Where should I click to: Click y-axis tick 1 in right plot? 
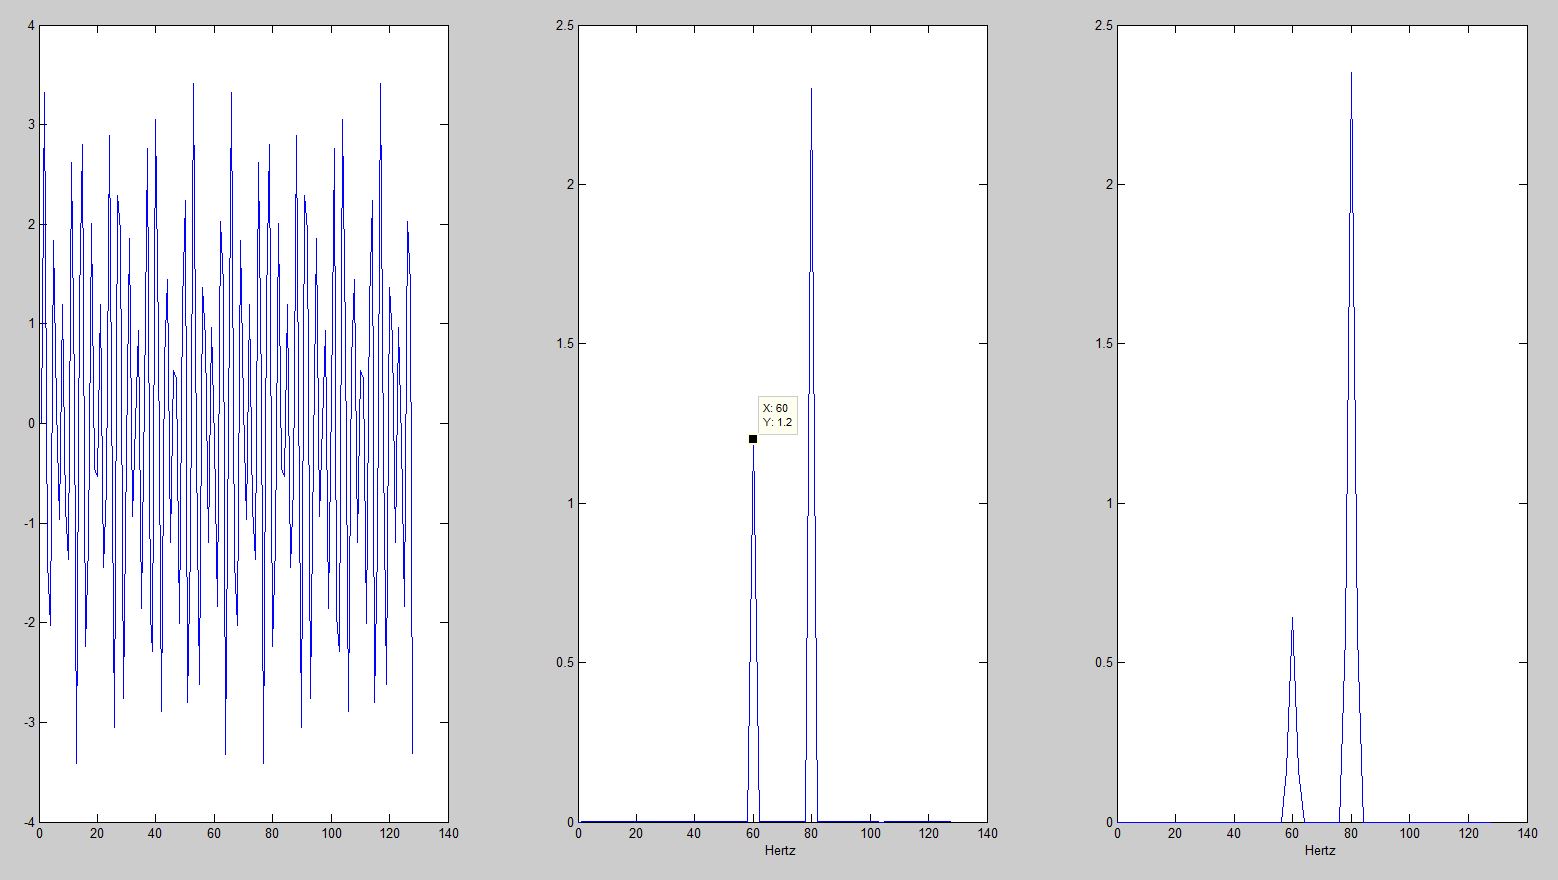(1109, 503)
